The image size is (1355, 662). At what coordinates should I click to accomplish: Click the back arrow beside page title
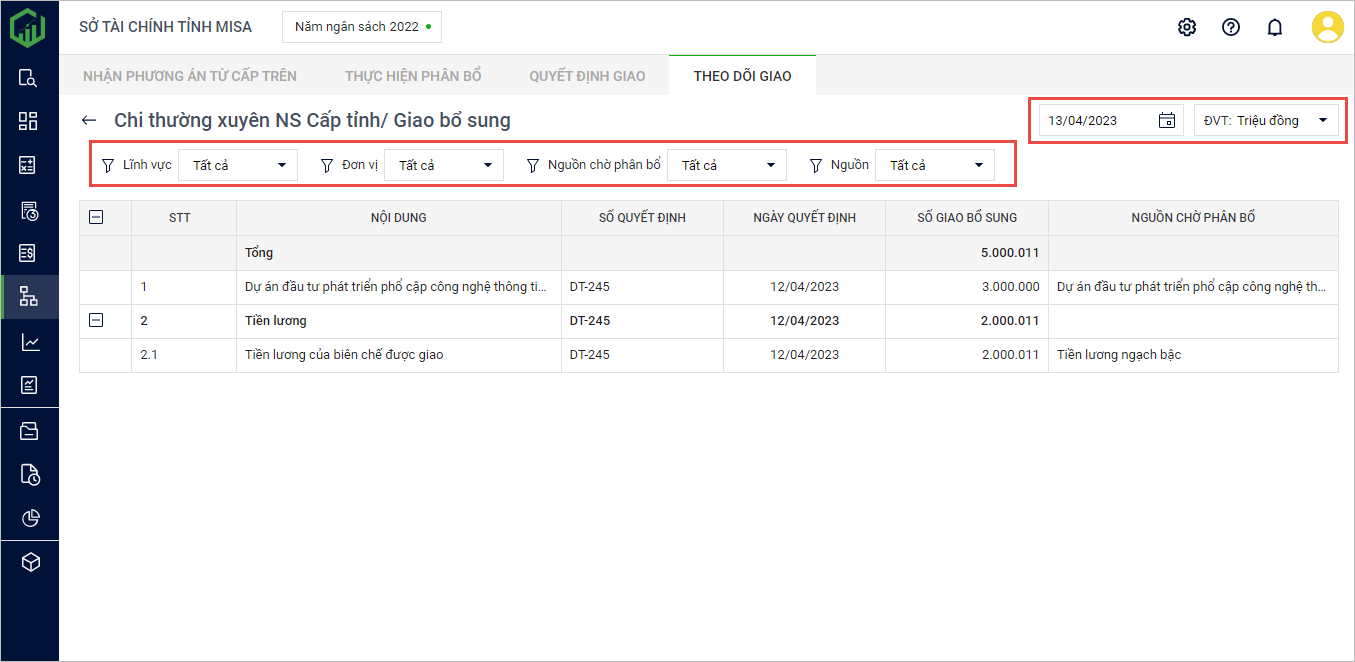tap(89, 121)
